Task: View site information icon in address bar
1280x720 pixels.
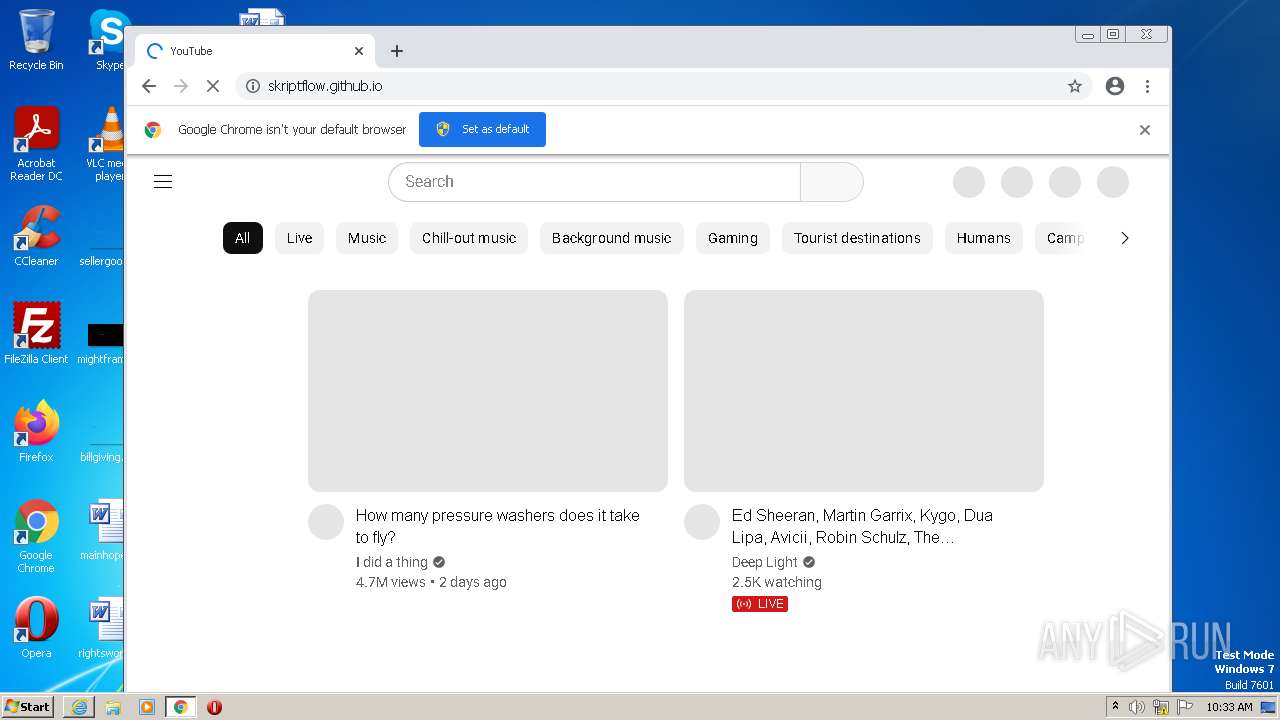Action: (253, 86)
